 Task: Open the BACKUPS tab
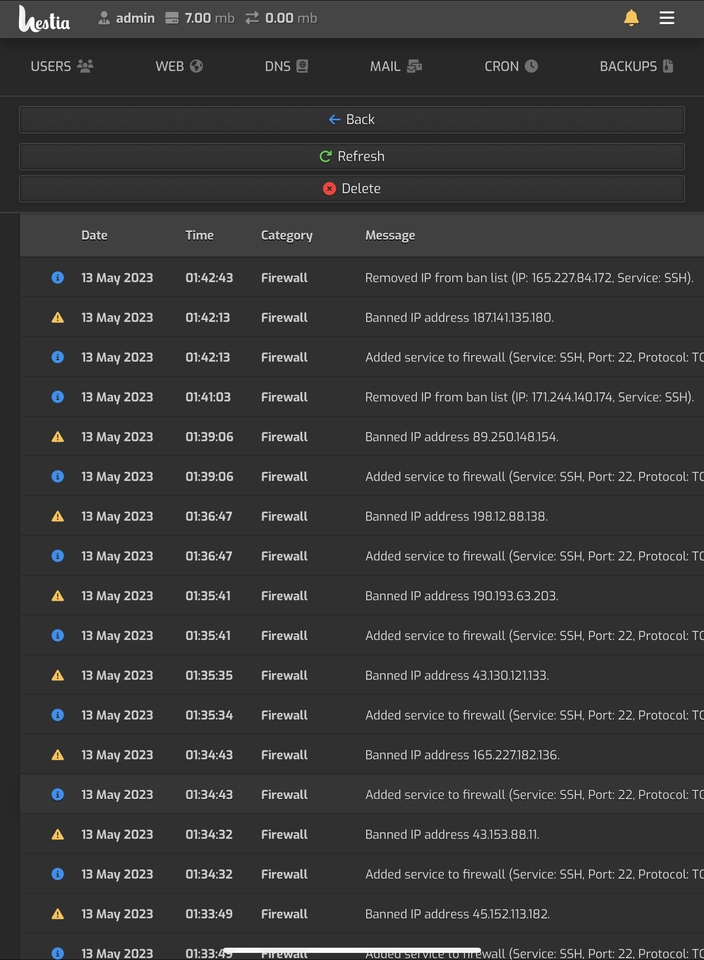(636, 66)
